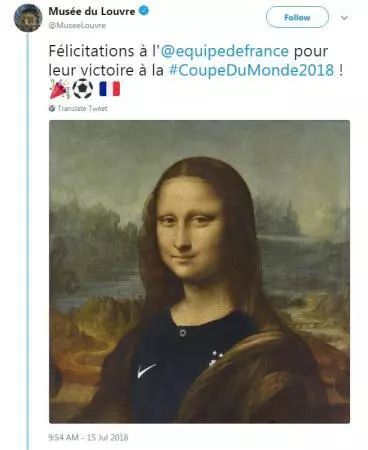Click the soccer ball emoji
This screenshot has height=450, width=368.
(x=83, y=89)
